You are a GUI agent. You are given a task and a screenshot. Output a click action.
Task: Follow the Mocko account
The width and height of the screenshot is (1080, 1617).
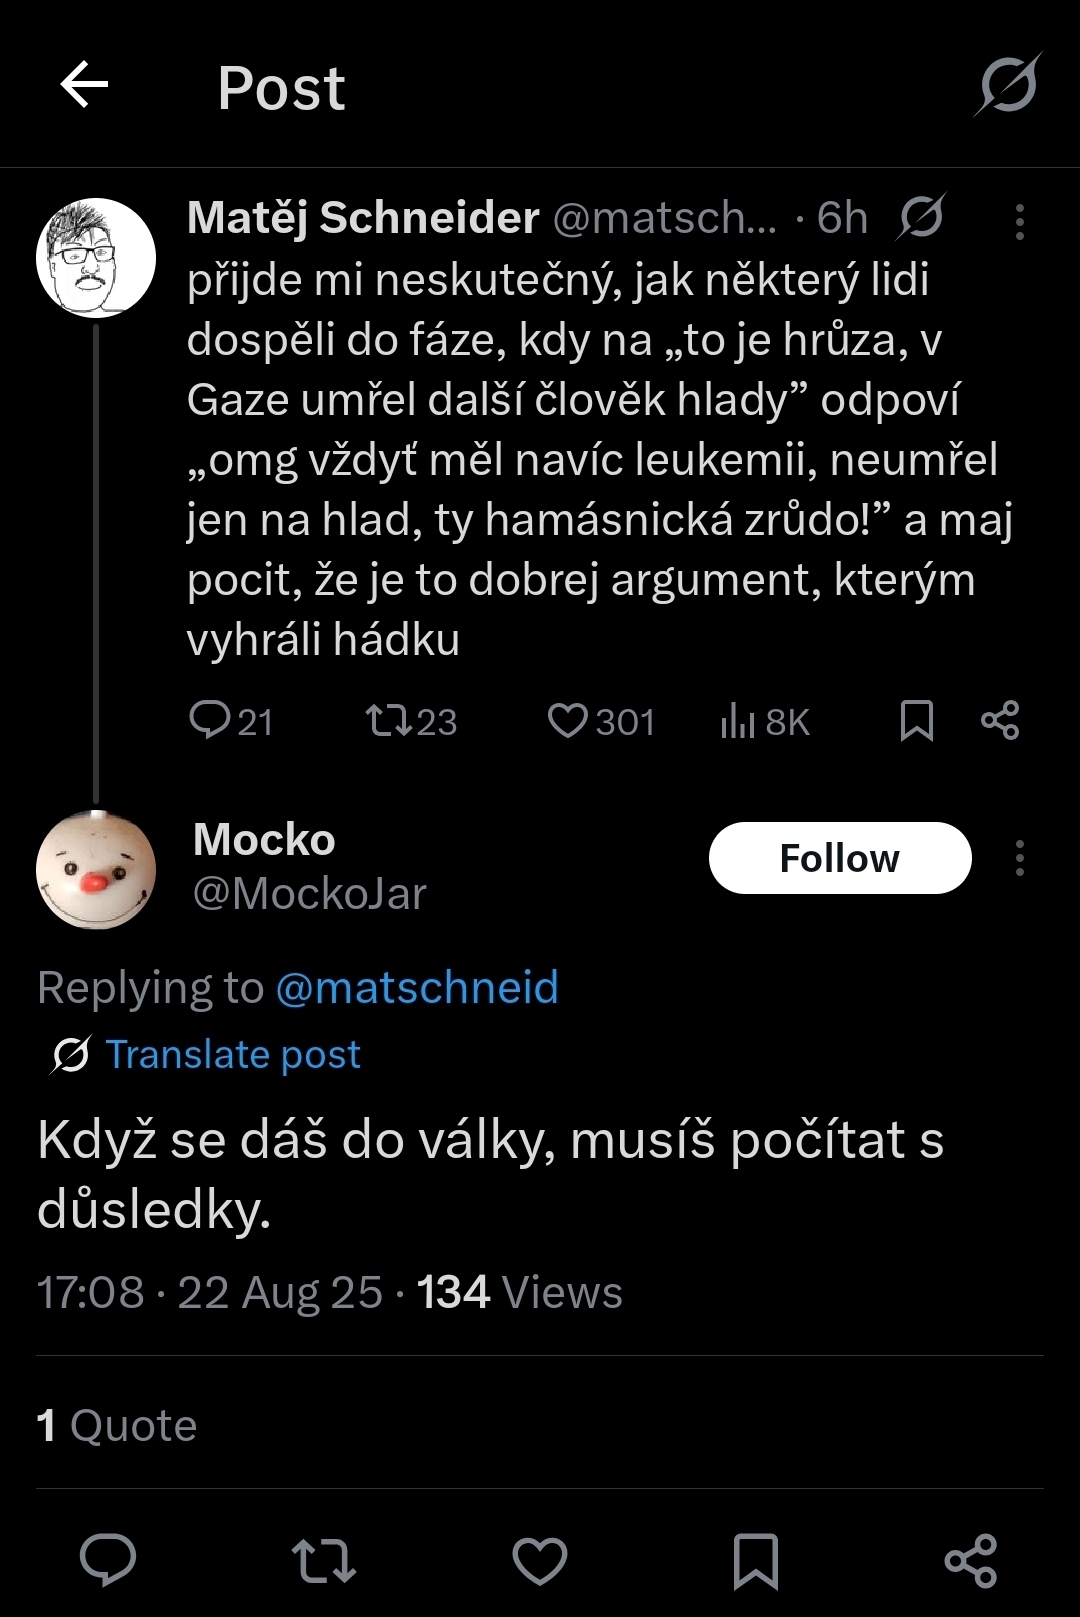(840, 858)
